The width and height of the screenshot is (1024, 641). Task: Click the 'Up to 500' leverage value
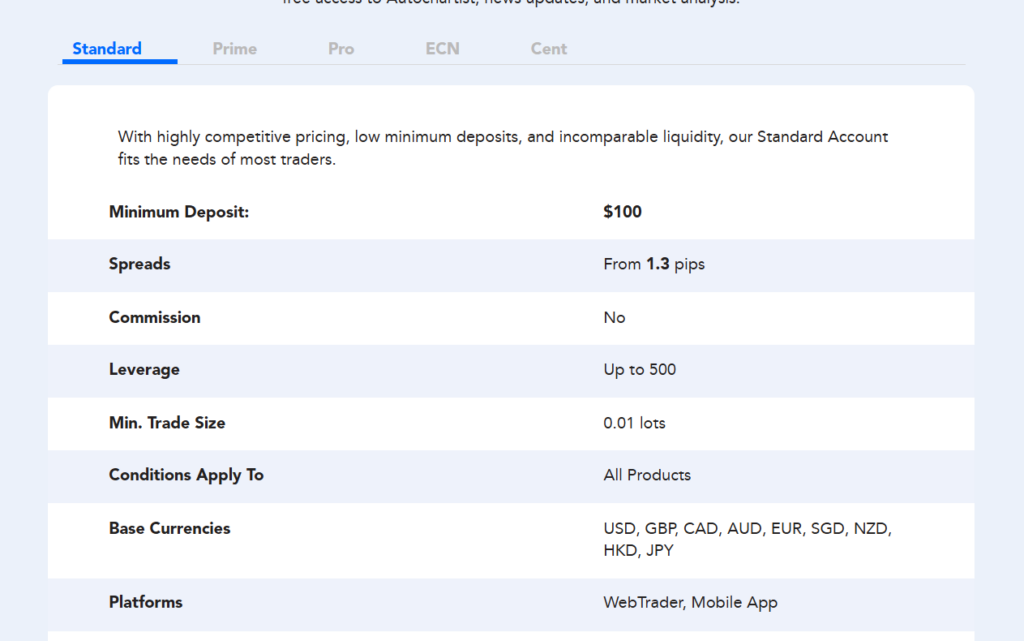pyautogui.click(x=639, y=370)
